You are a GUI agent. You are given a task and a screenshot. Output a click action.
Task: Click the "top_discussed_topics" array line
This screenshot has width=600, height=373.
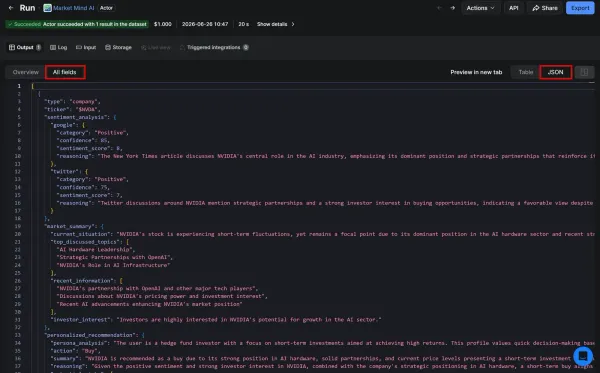pyautogui.click(x=90, y=242)
